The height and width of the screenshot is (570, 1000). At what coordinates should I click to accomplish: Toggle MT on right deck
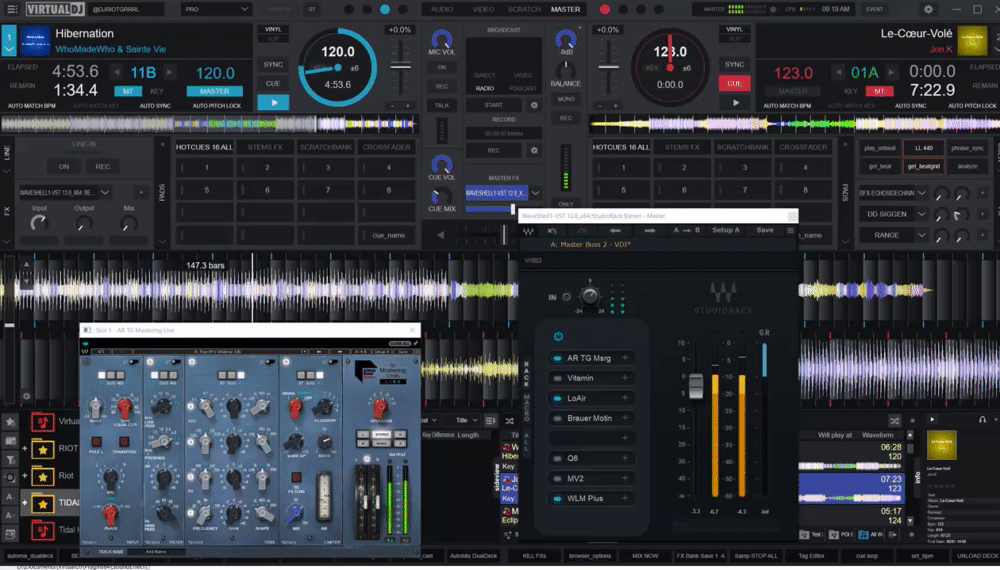coord(879,91)
